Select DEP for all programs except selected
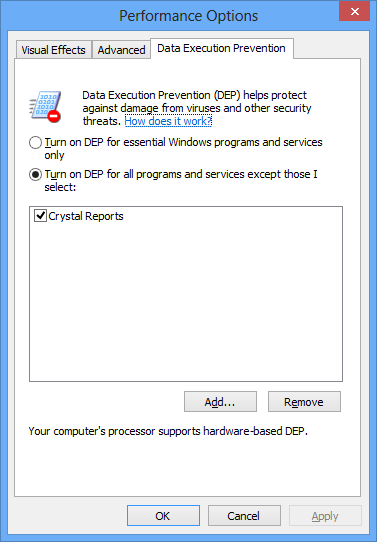The width and height of the screenshot is (377, 542). 35,175
